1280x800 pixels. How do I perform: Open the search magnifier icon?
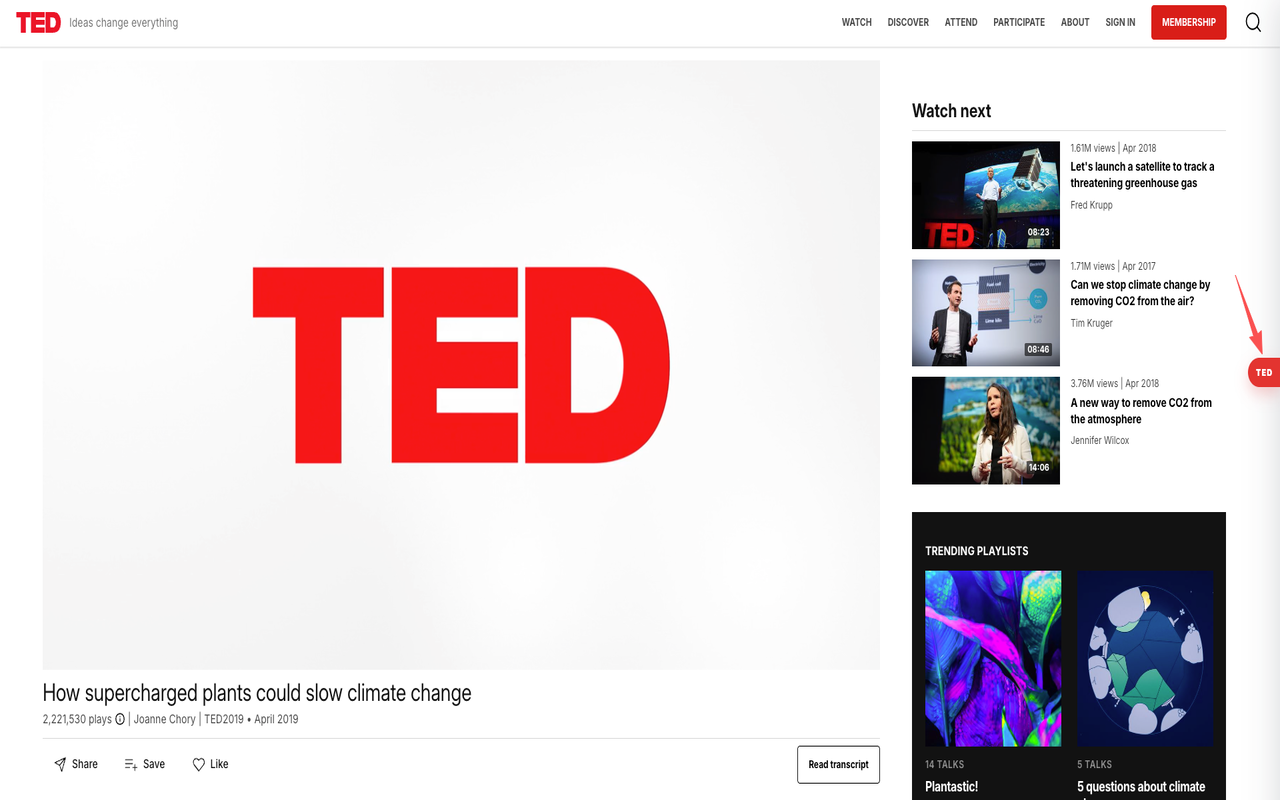point(1253,22)
